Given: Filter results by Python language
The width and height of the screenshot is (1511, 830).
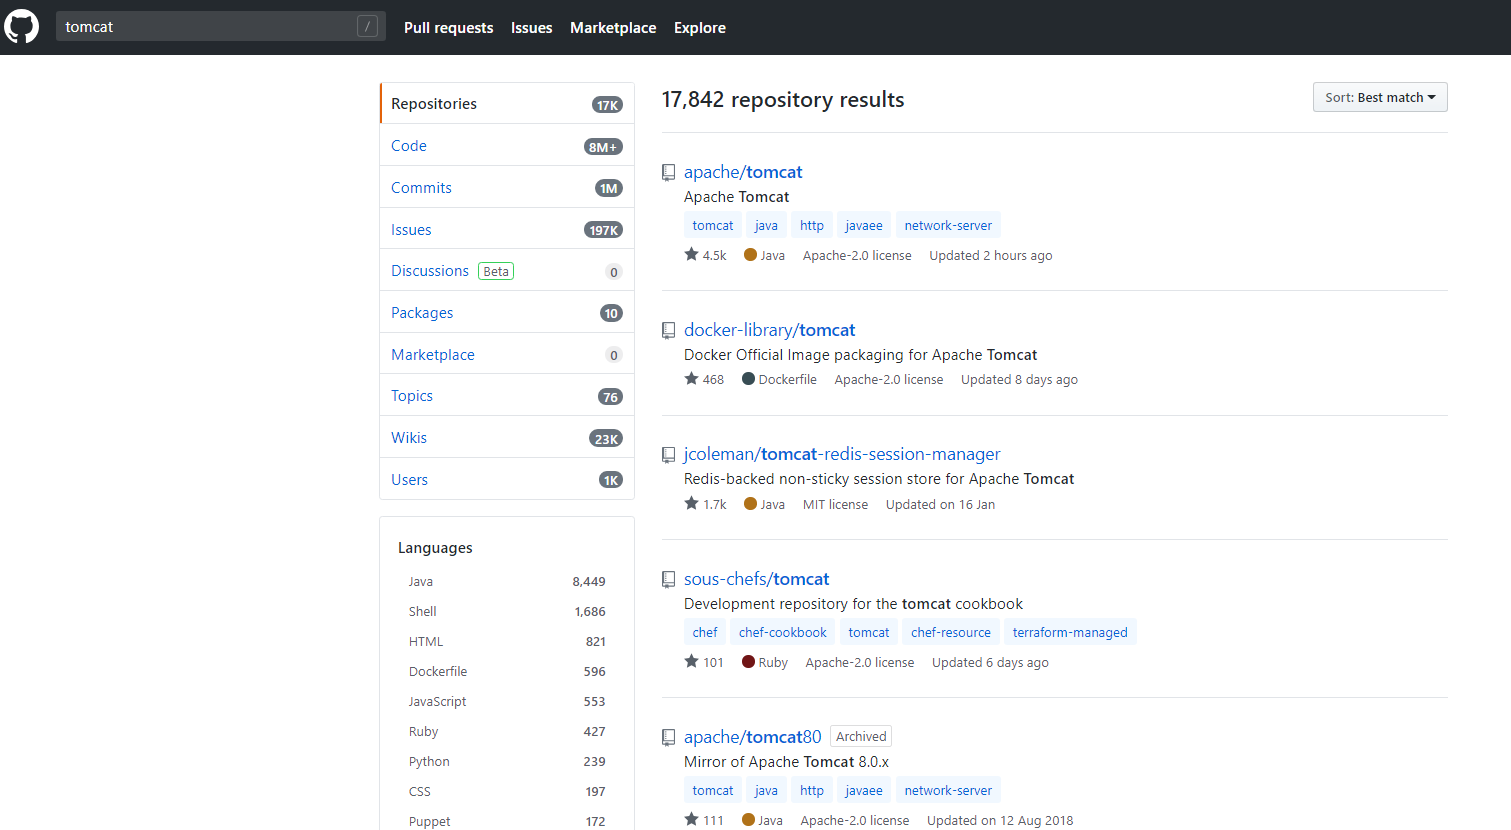Looking at the screenshot, I should tap(507, 762).
